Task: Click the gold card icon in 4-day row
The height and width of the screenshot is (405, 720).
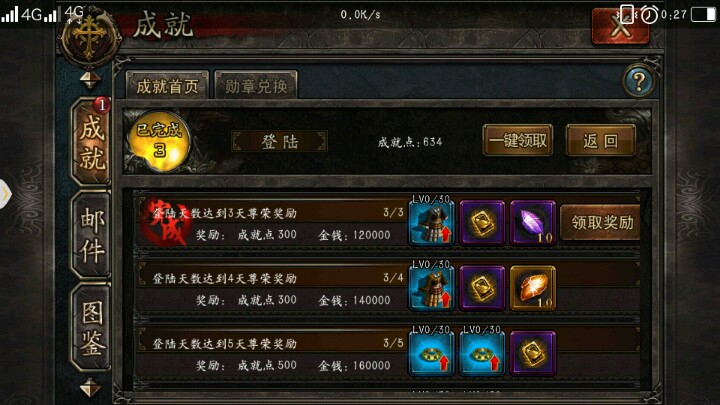Action: [482, 288]
